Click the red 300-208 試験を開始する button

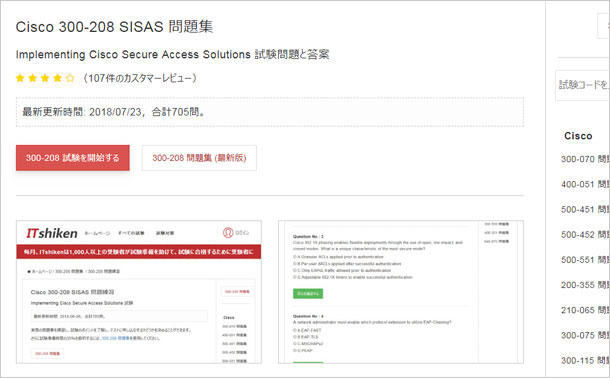73,158
